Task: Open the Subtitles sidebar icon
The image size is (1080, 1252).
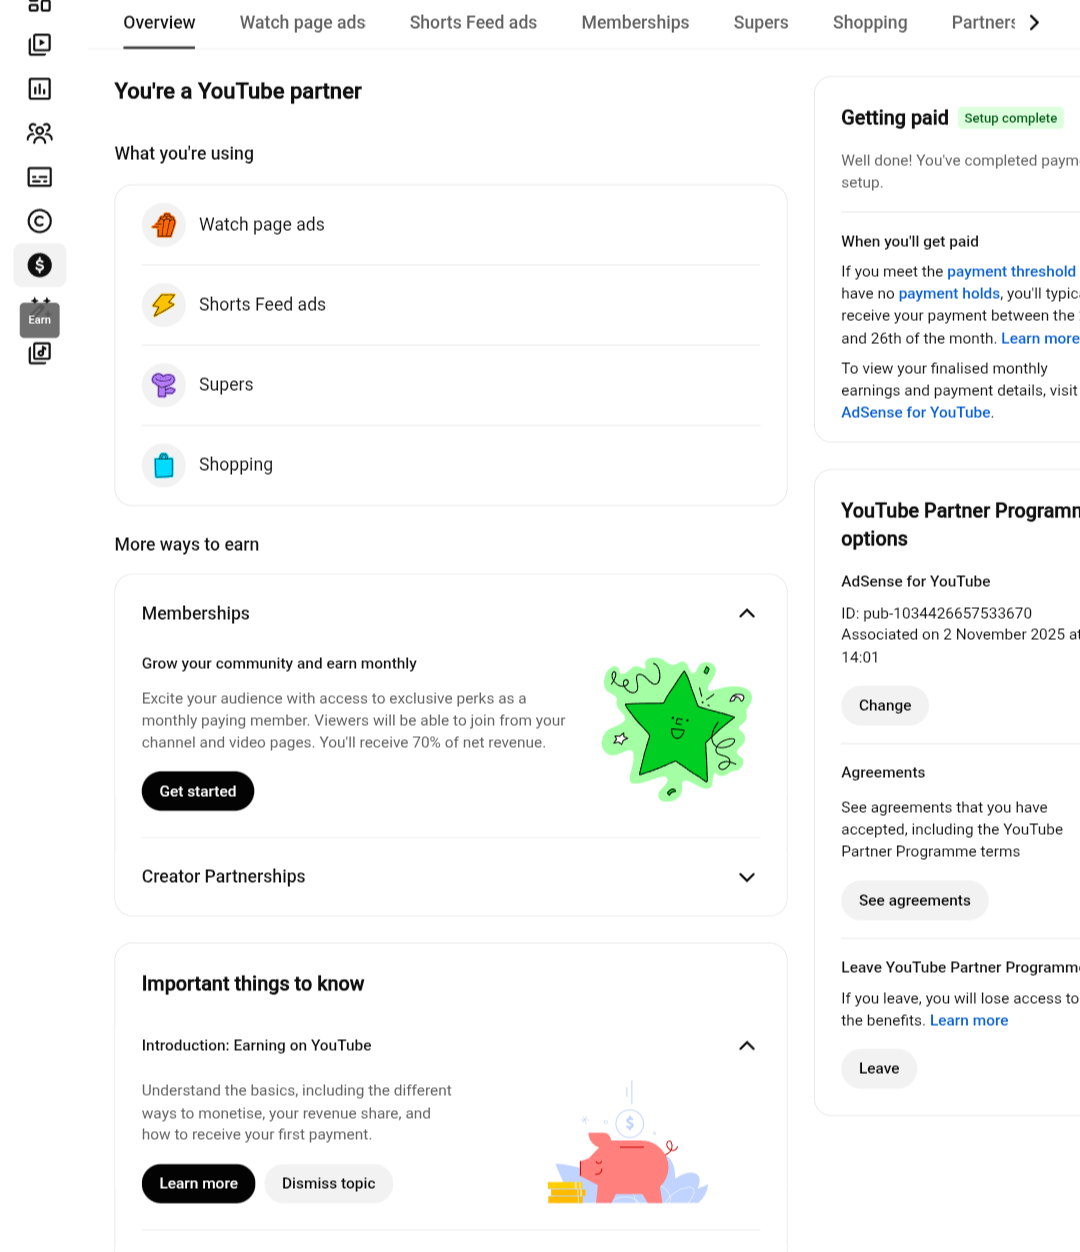Action: 40,177
